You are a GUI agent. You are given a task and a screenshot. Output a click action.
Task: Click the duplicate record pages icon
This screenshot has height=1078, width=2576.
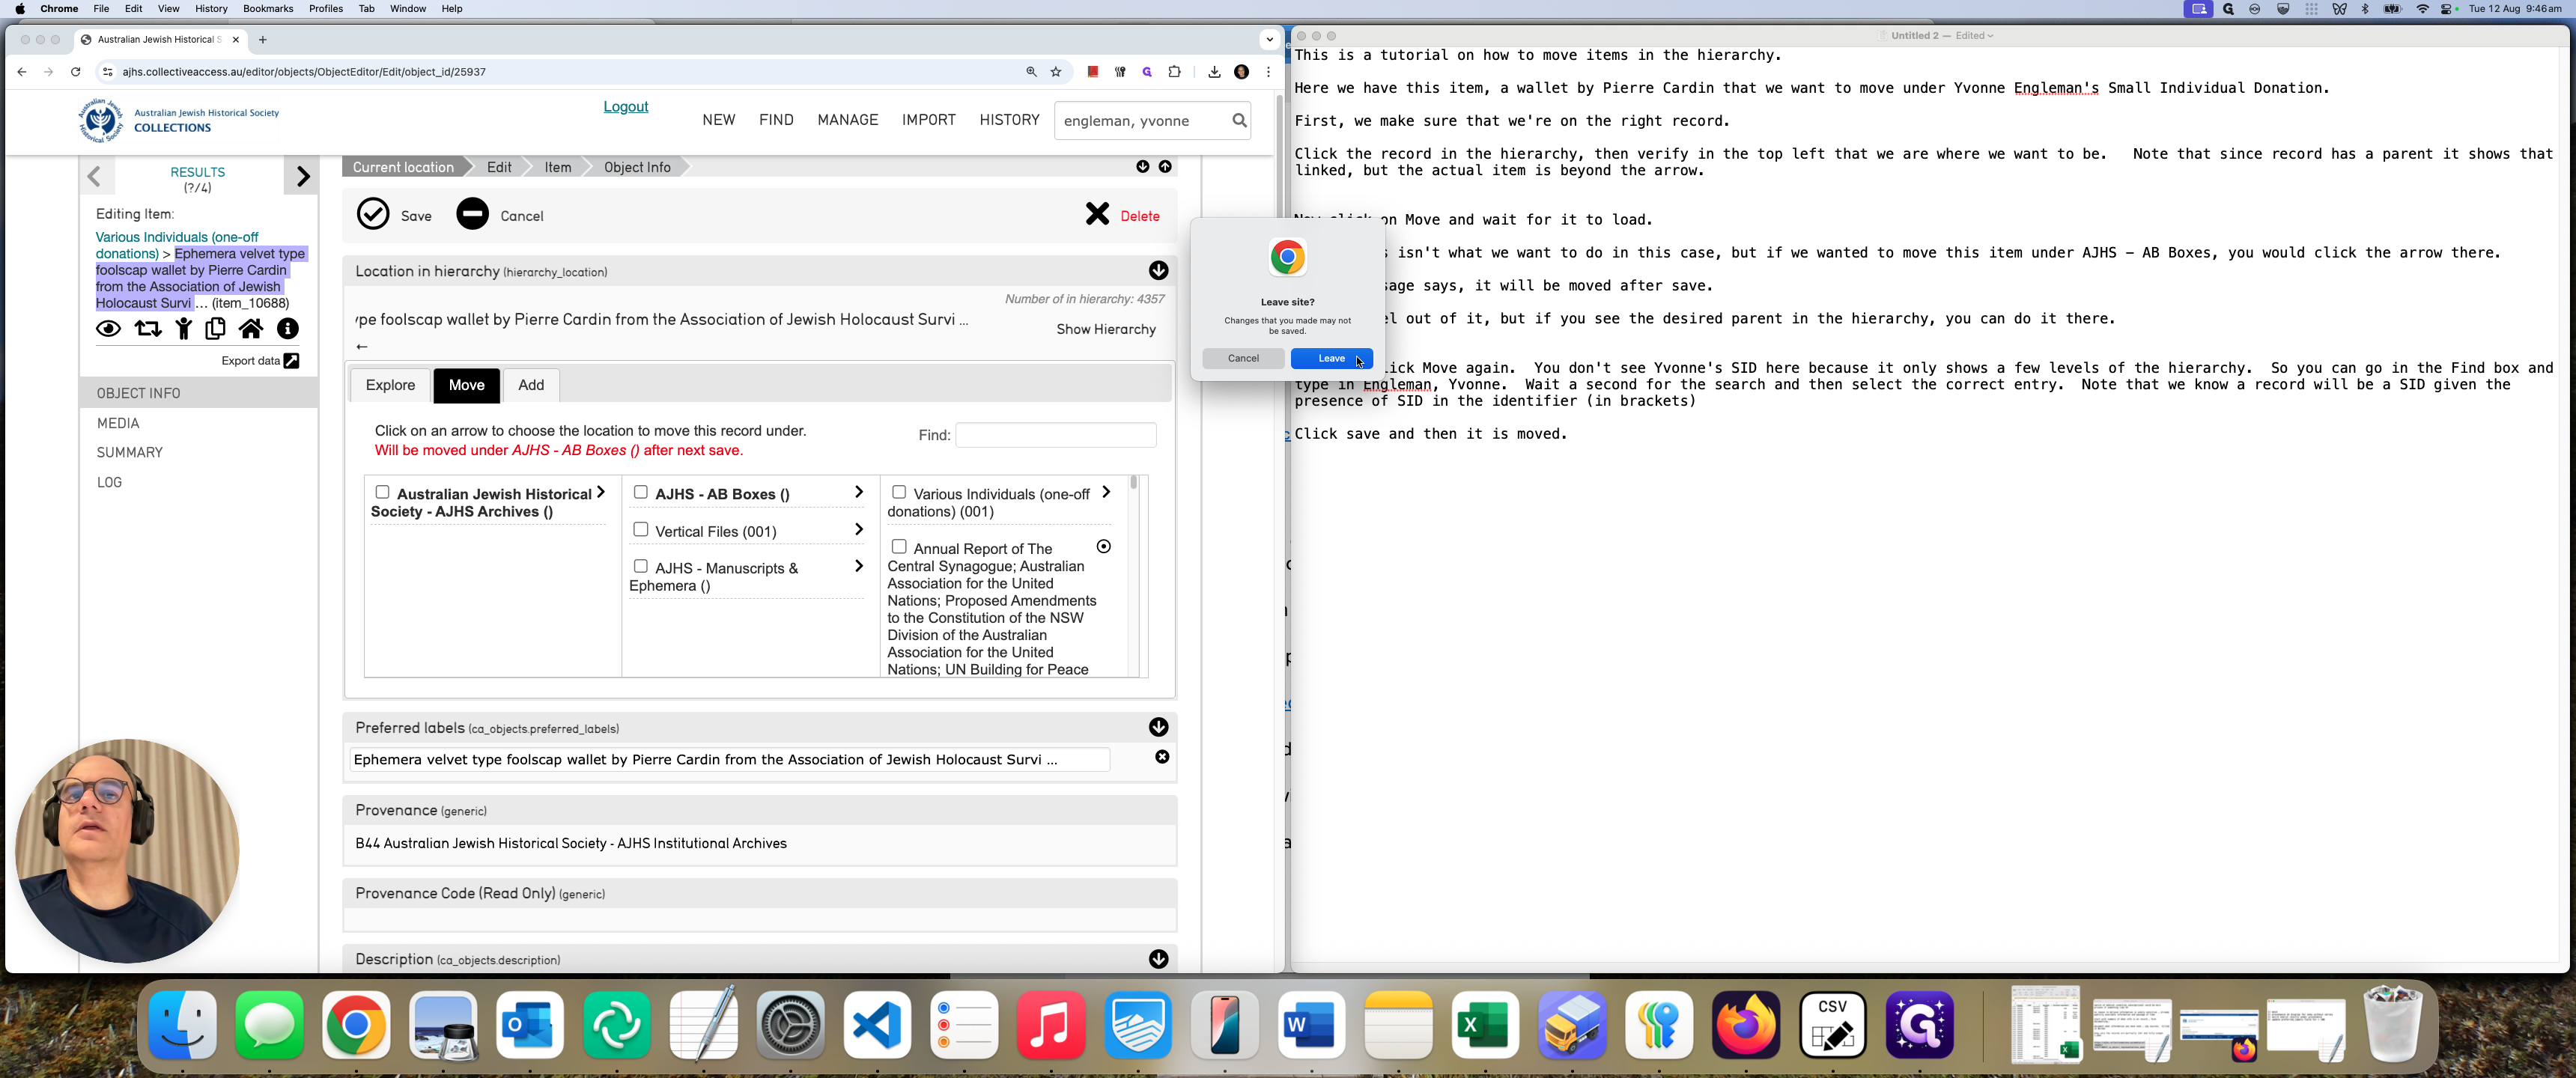pyautogui.click(x=215, y=329)
